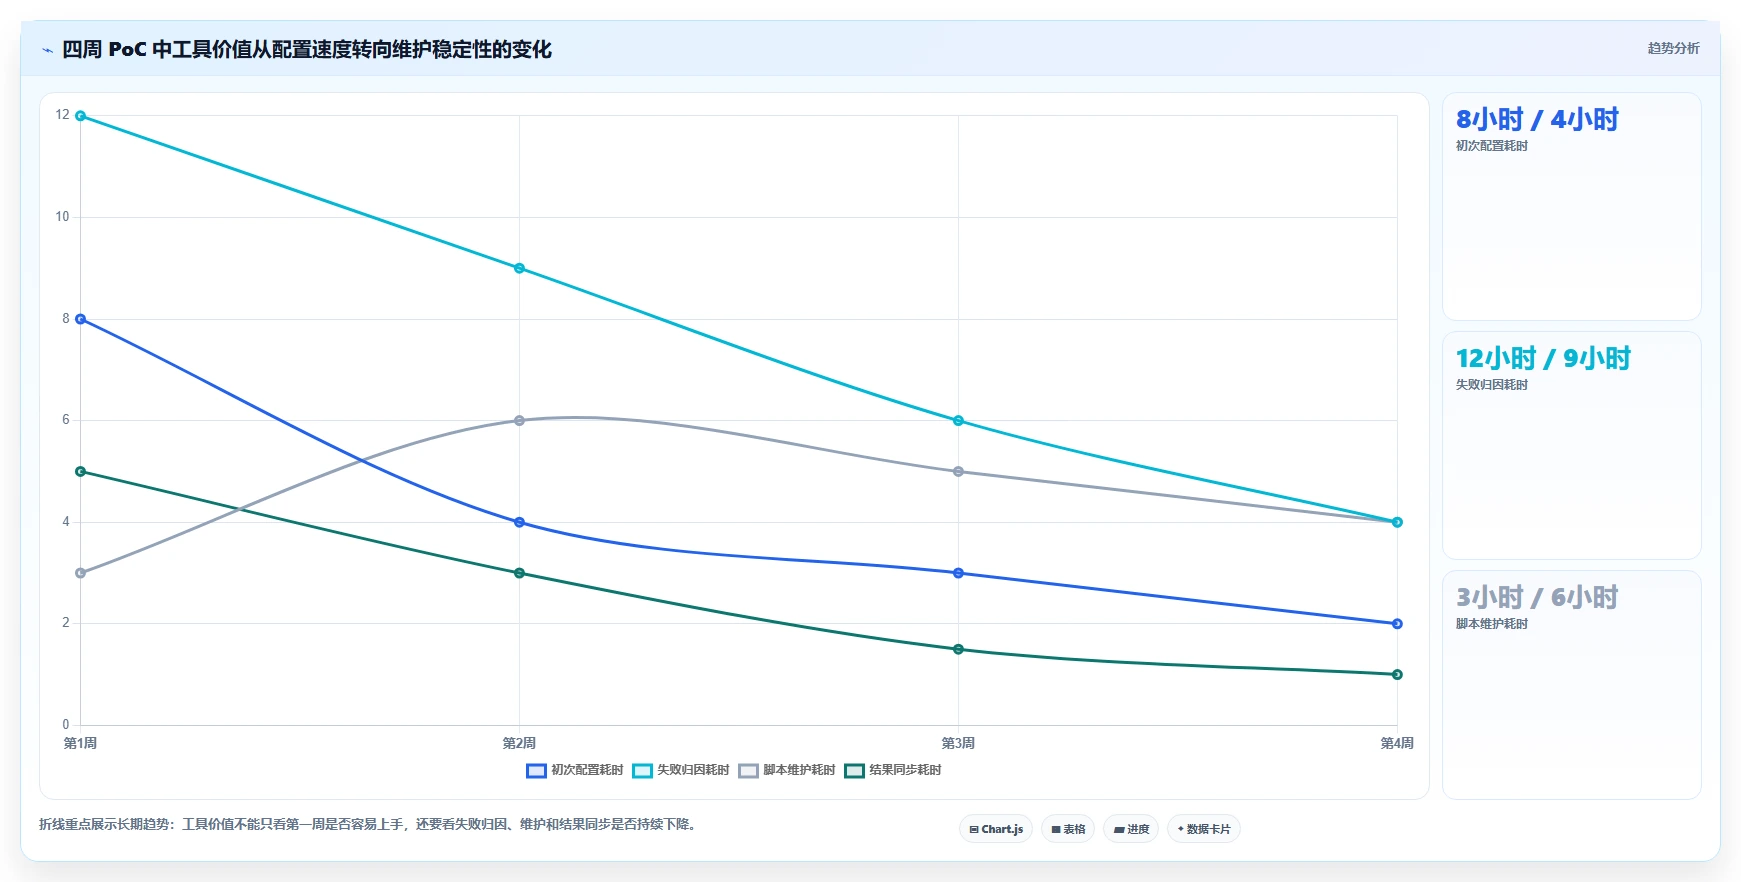Select the 8小时 / 4小时 stat card
The width and height of the screenshot is (1741, 882).
click(1571, 206)
